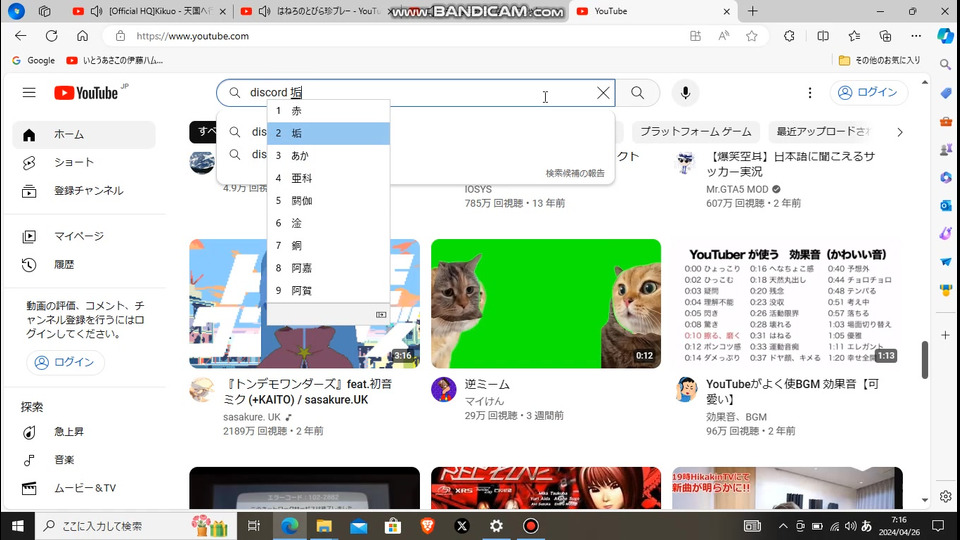Viewport: 960px width, 540px height.
Task: Open ムービー＆TV in the sidebar
Action: point(84,488)
